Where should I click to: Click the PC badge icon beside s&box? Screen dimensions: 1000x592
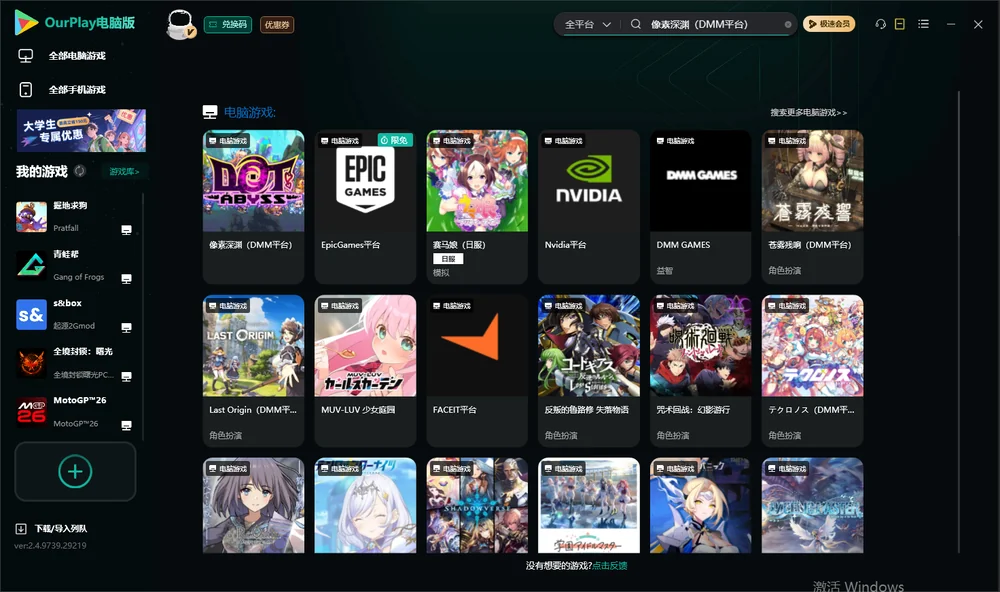[x=126, y=328]
